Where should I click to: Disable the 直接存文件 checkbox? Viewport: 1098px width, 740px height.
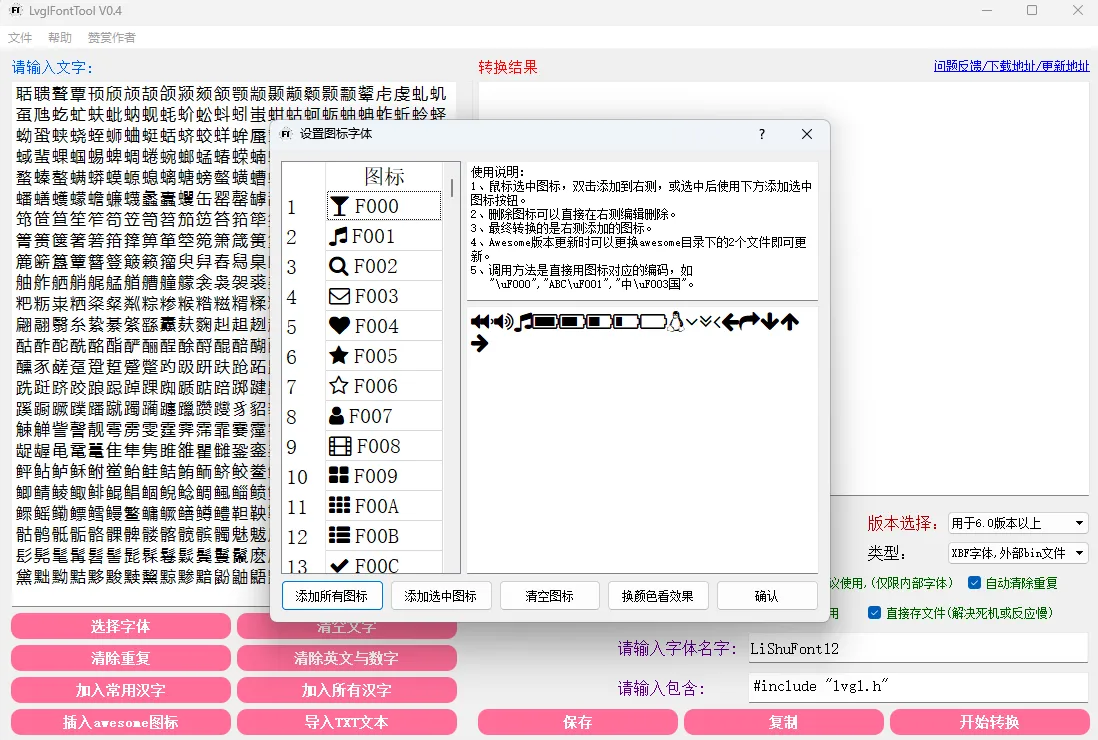point(875,611)
